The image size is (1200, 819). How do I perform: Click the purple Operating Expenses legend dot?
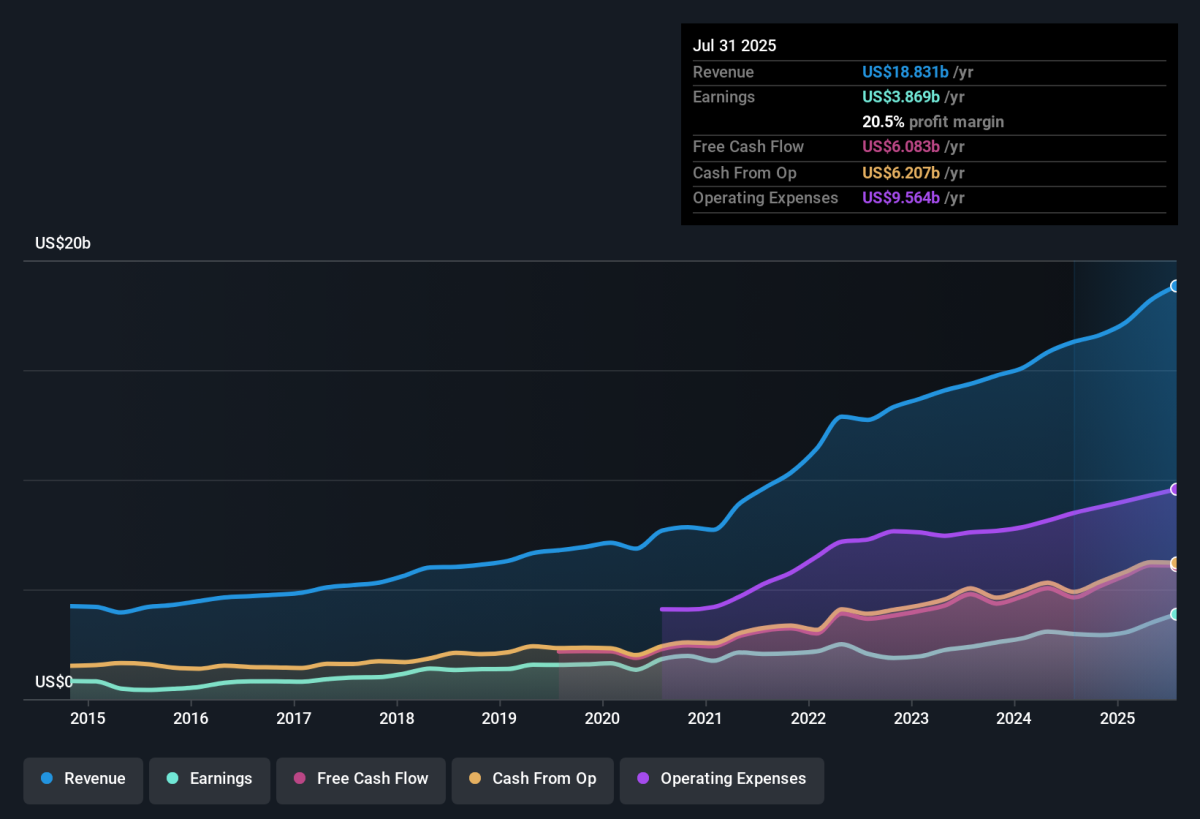642,779
